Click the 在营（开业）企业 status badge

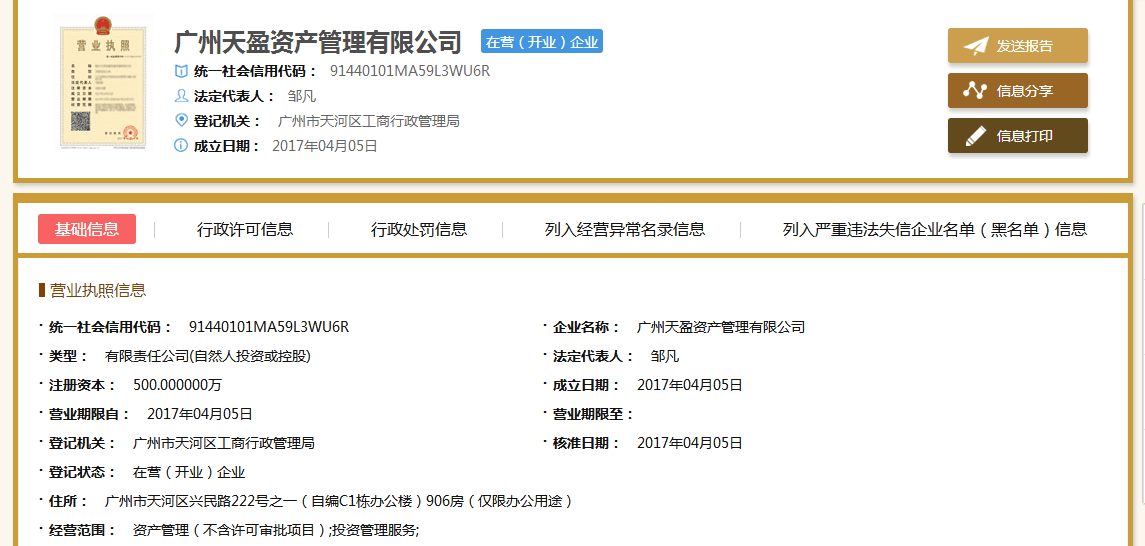542,42
